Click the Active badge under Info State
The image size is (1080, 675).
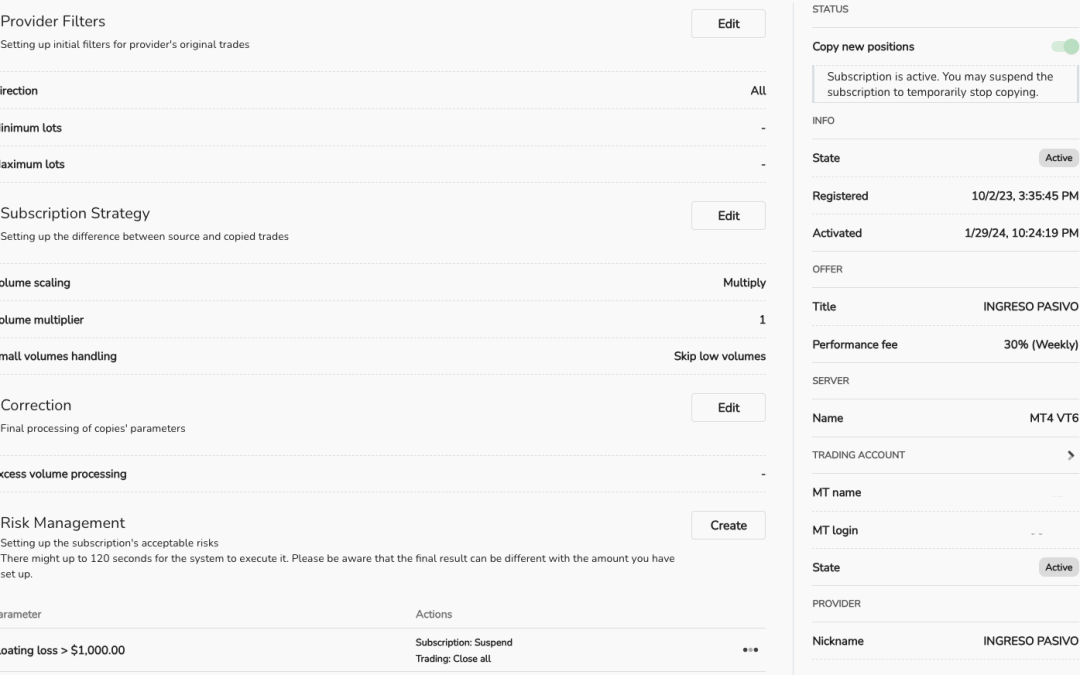(x=1058, y=158)
